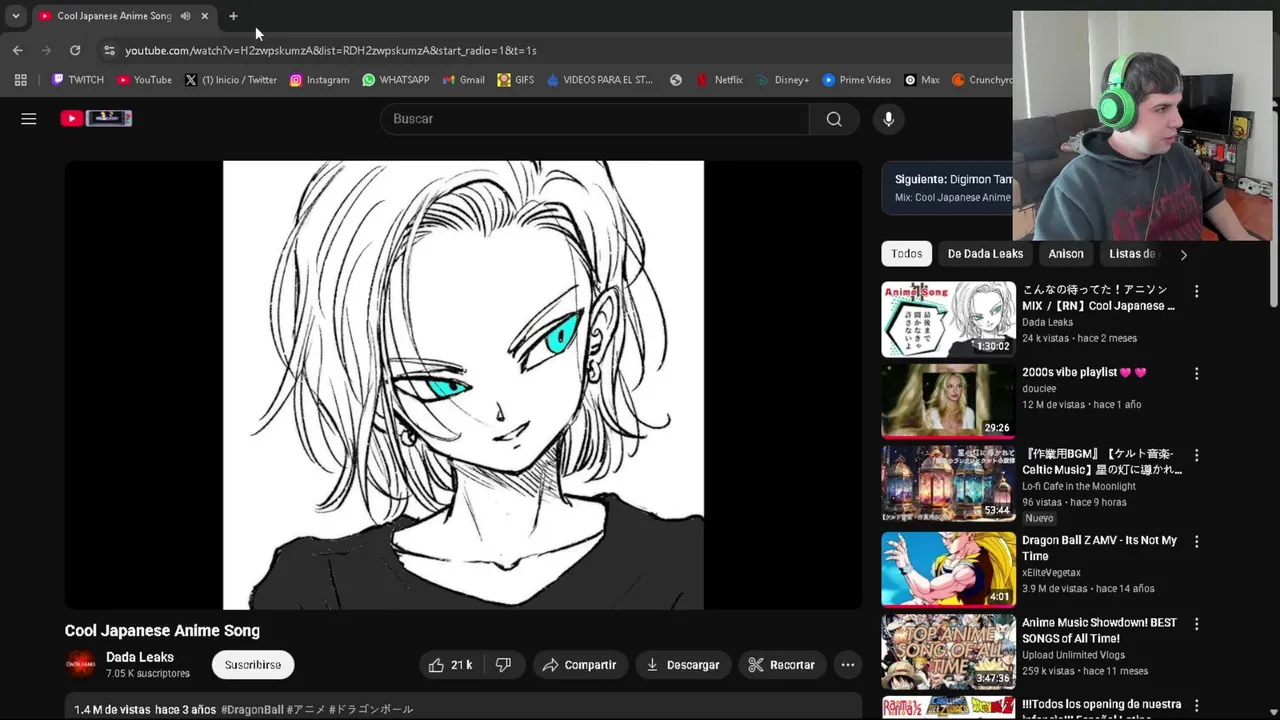Open the YouTube hamburger guide menu
This screenshot has width=1280, height=720.
tap(29, 119)
